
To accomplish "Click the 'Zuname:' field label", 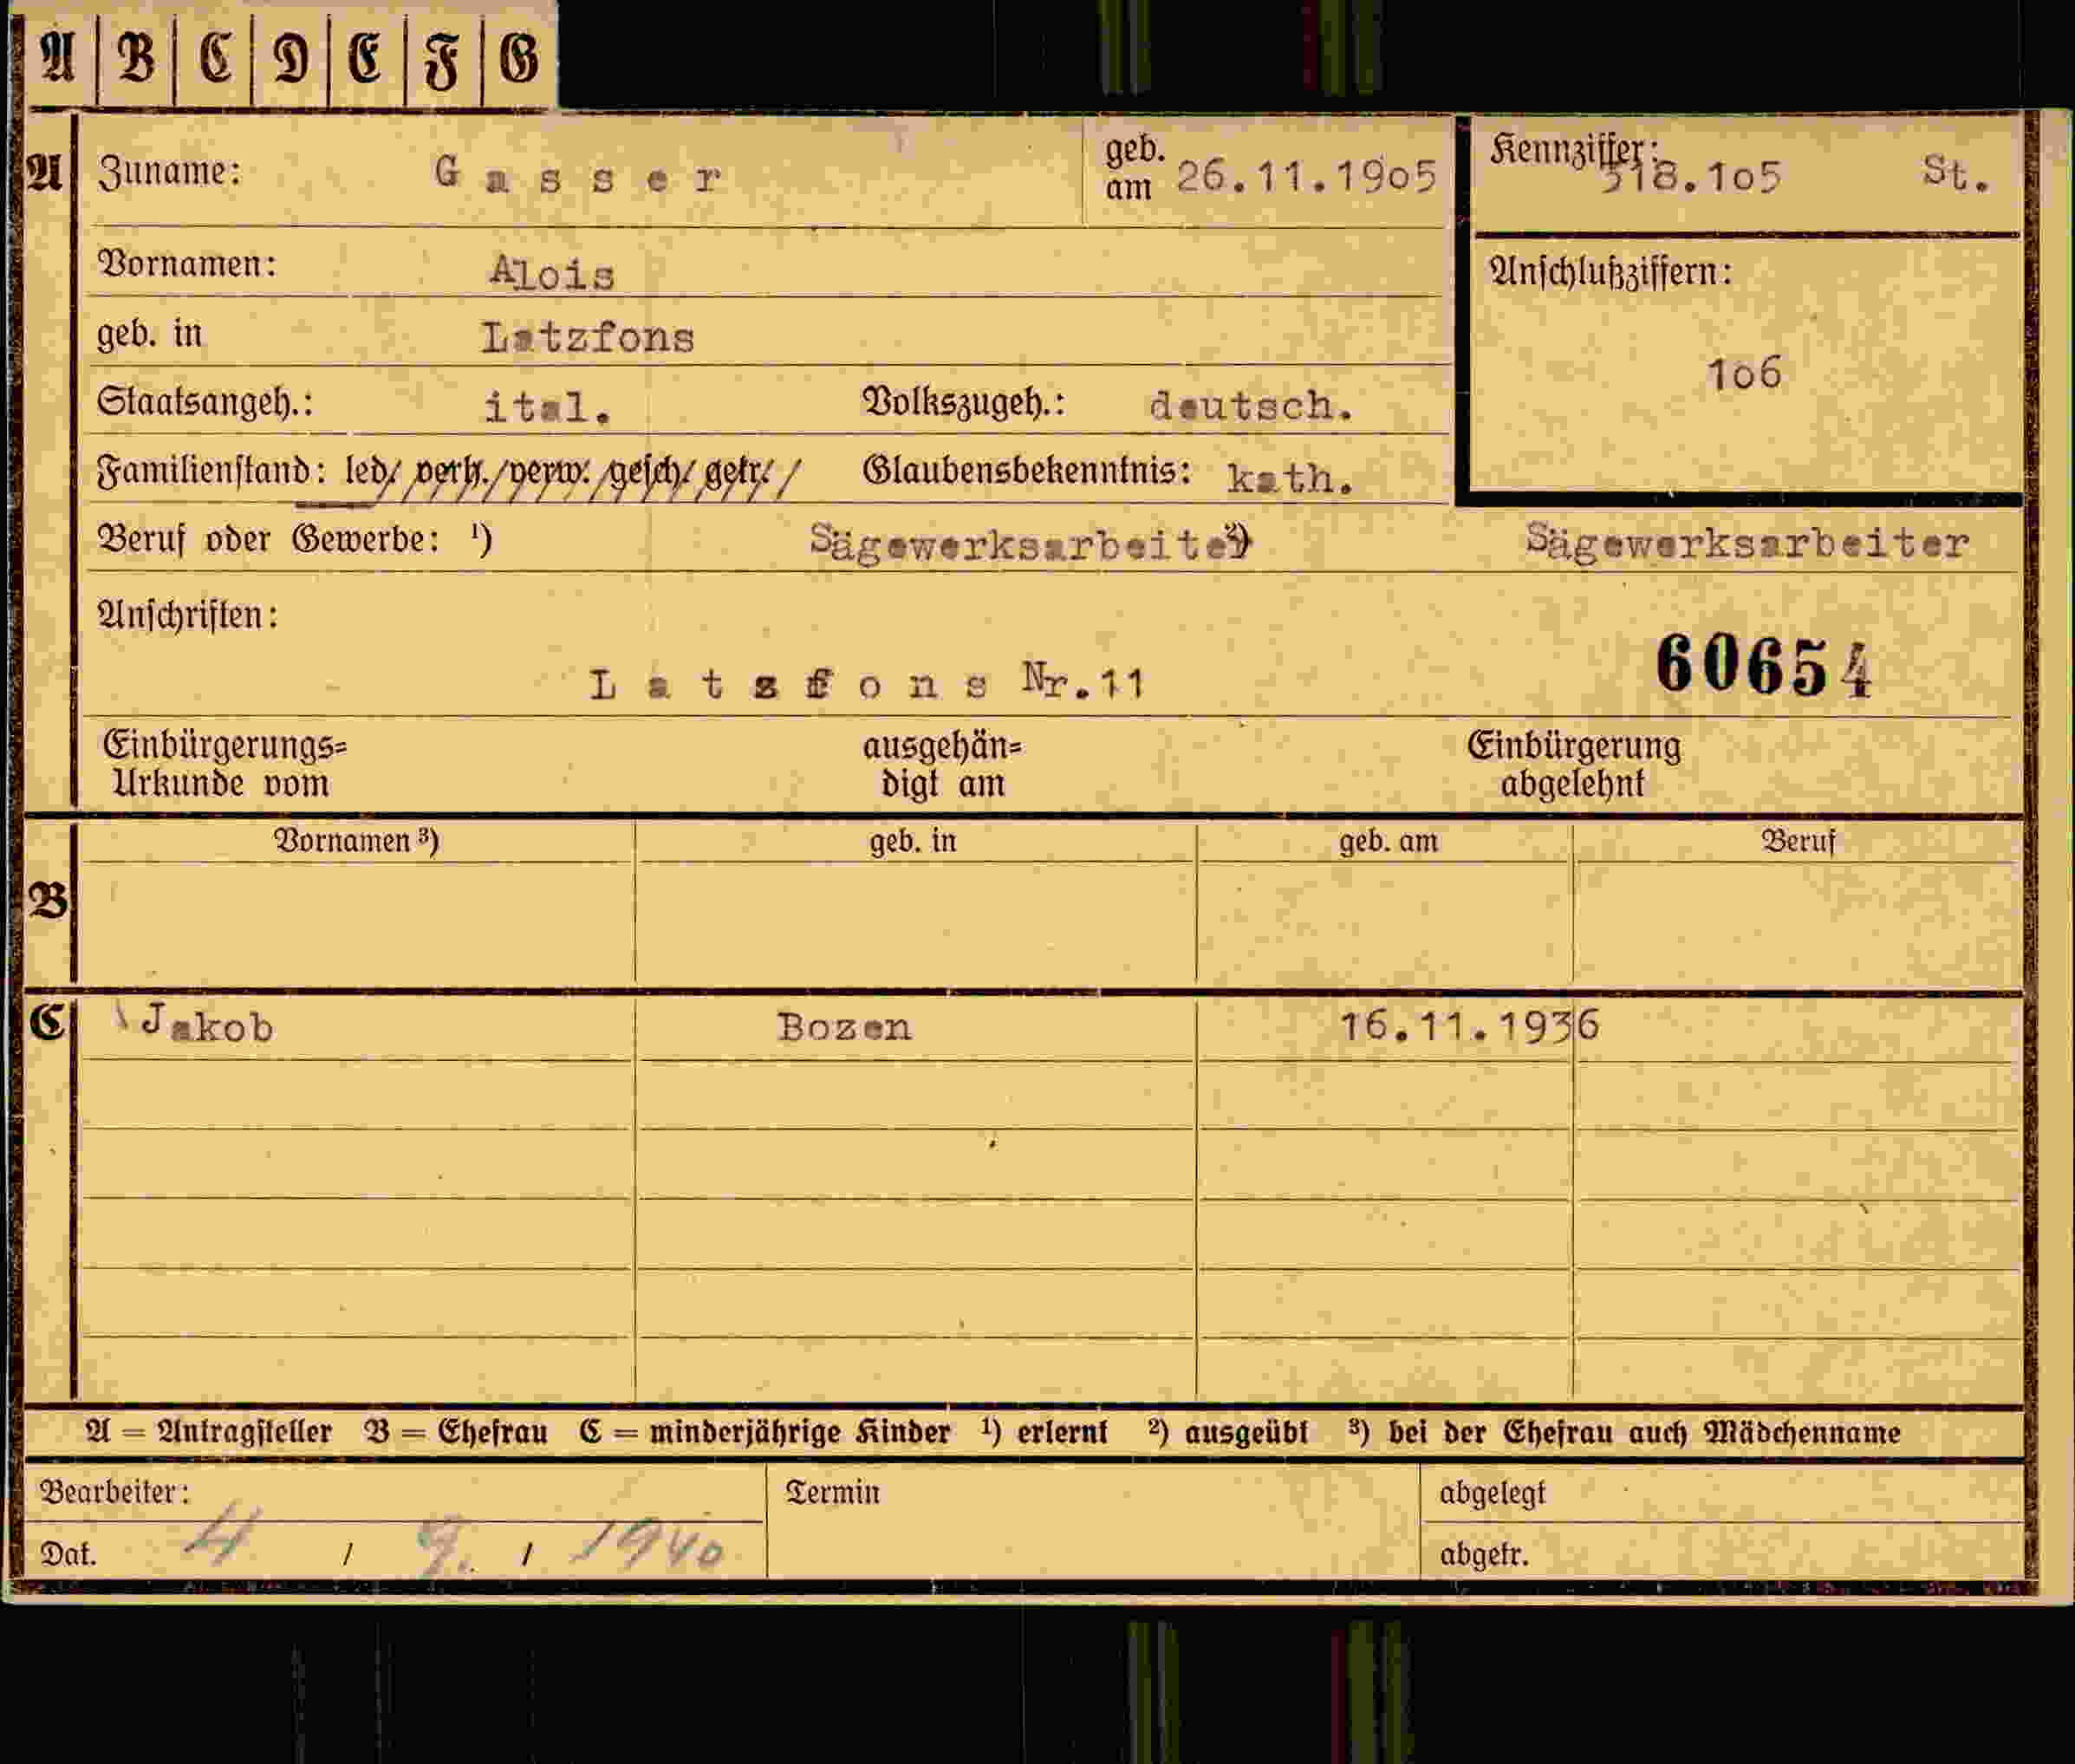I will tap(169, 171).
